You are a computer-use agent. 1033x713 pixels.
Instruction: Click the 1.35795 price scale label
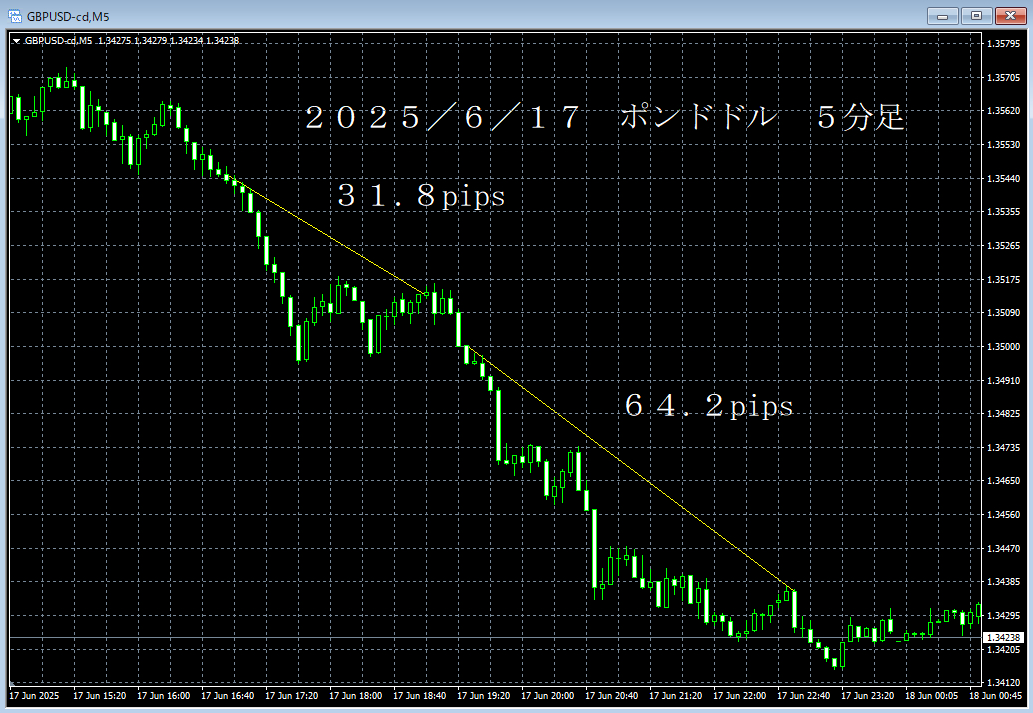click(1003, 43)
